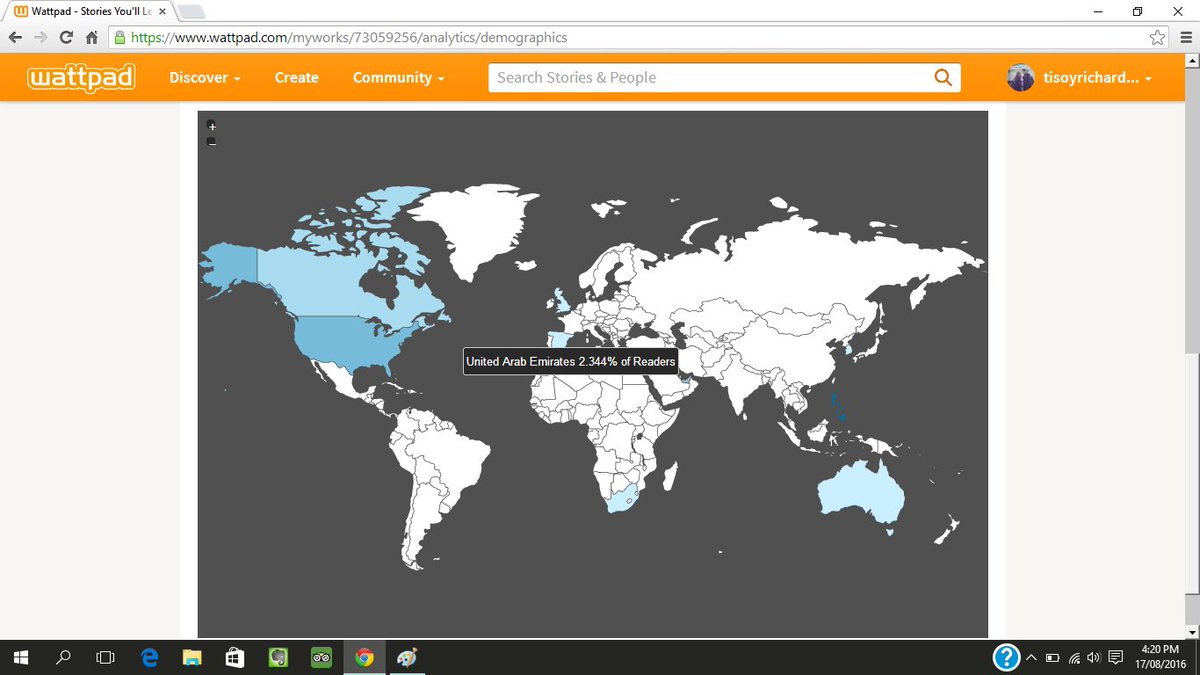
Task: Launch Evernote from the taskbar
Action: point(279,657)
